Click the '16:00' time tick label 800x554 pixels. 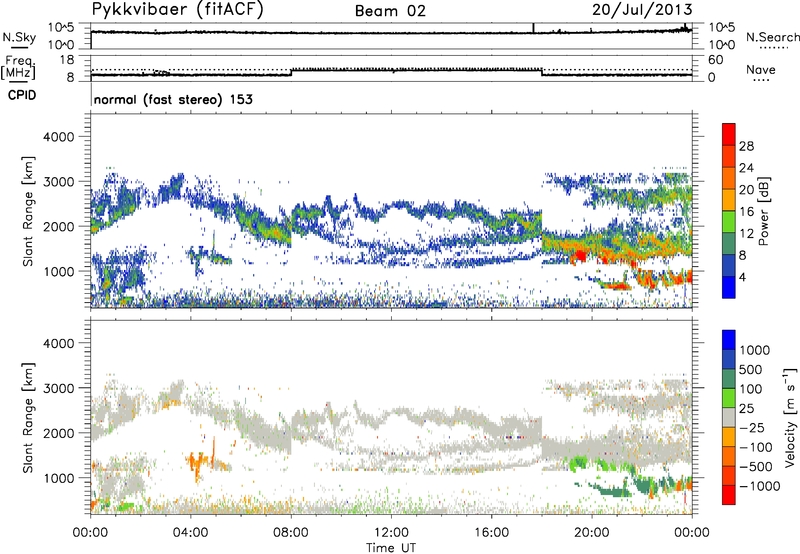click(x=491, y=533)
